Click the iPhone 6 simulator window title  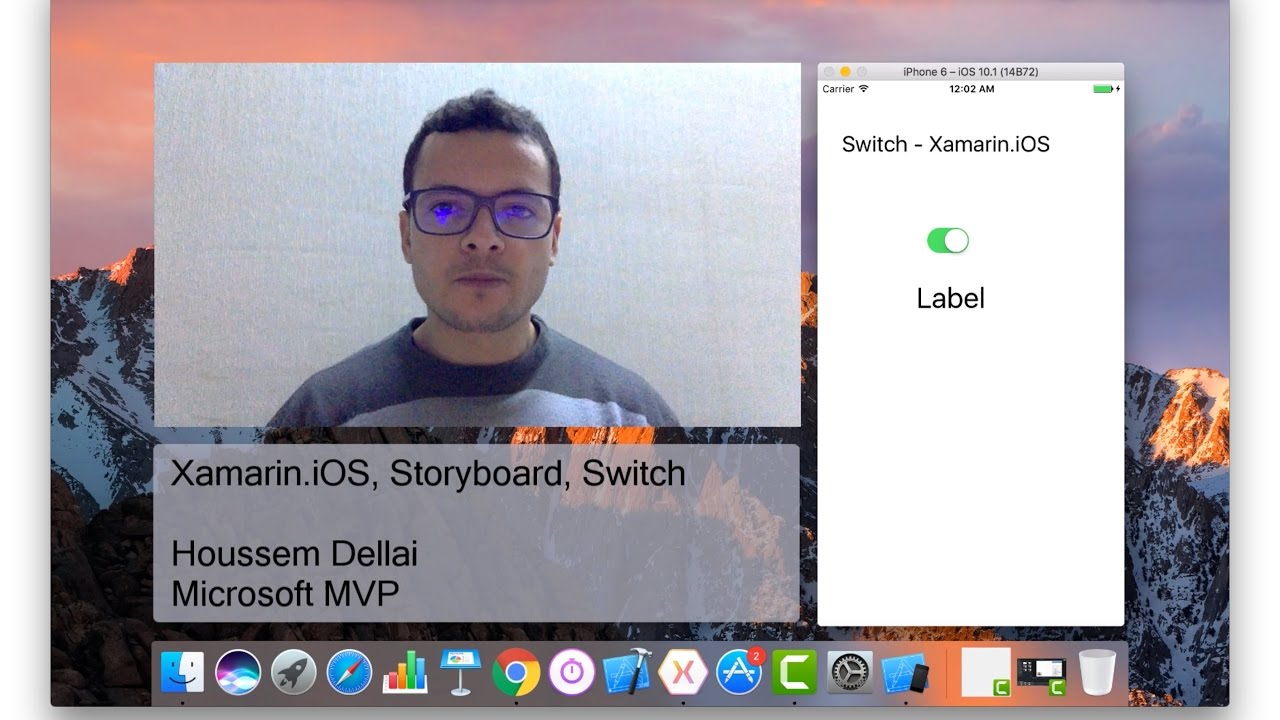970,72
